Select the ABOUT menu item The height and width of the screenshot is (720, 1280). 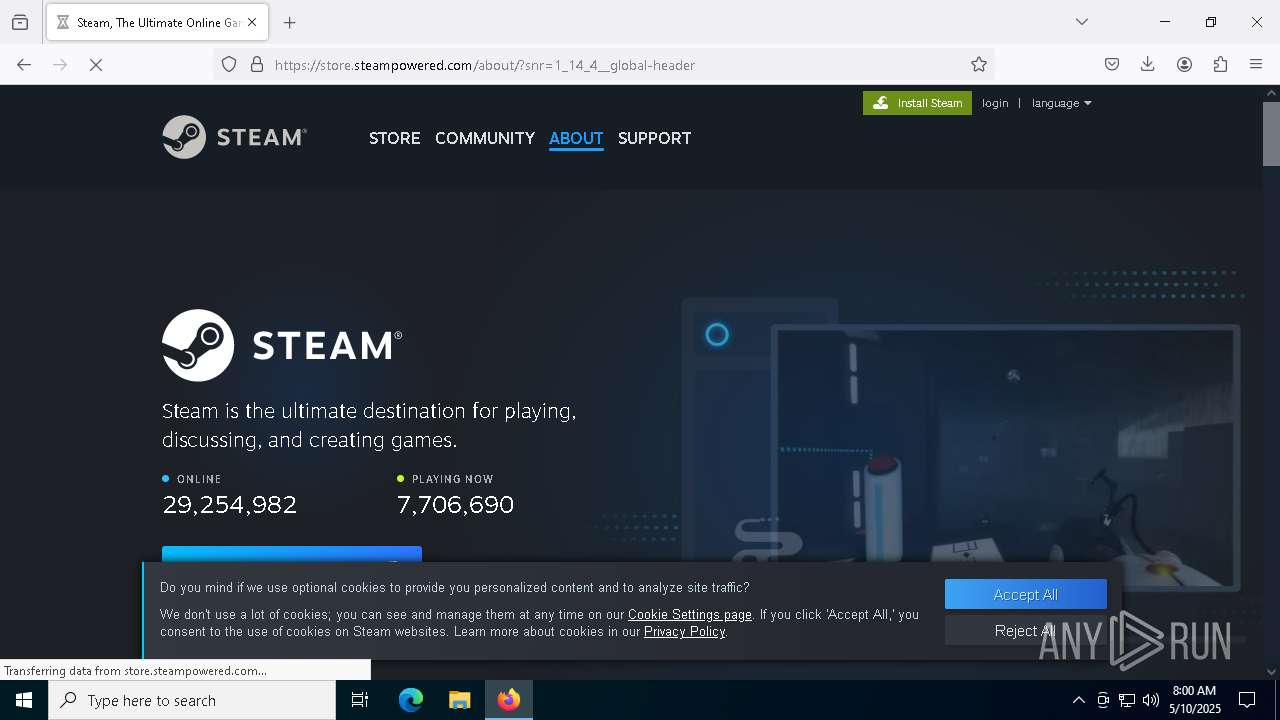pos(576,138)
